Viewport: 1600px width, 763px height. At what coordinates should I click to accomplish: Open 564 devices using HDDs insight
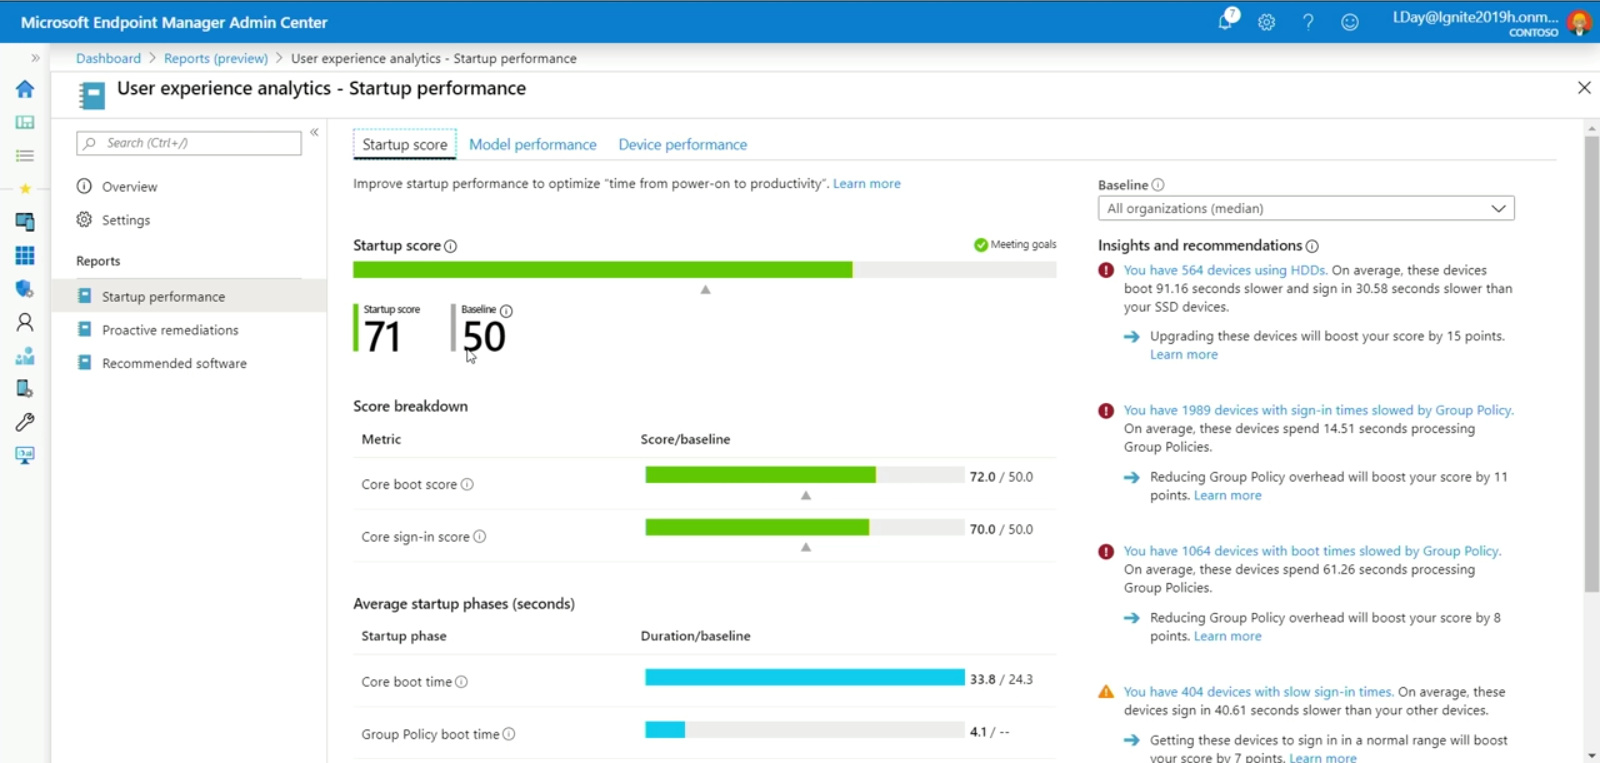1225,270
